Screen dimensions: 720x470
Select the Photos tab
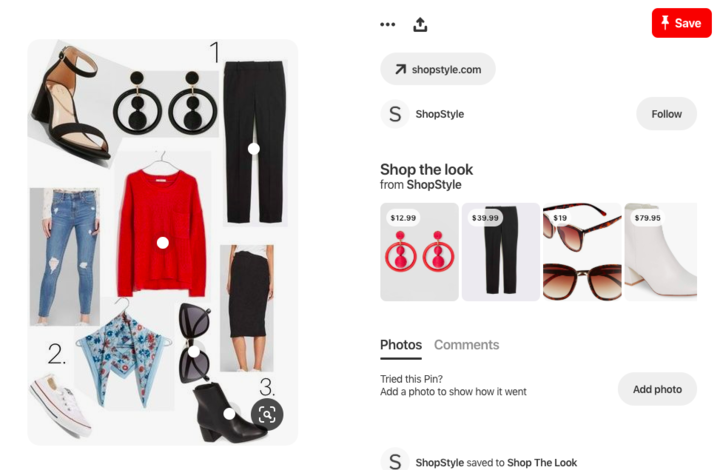pyautogui.click(x=401, y=345)
